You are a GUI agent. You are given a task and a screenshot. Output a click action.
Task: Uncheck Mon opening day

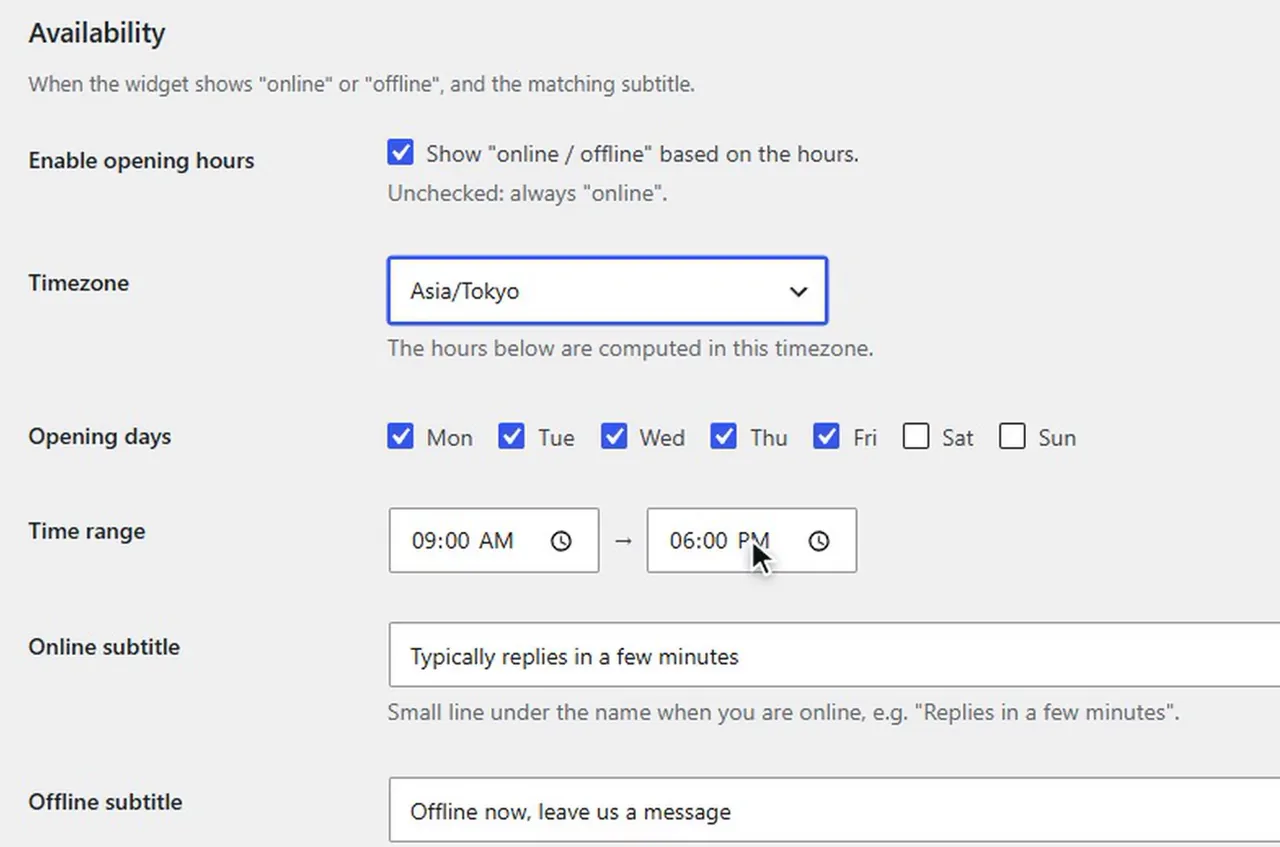point(400,437)
